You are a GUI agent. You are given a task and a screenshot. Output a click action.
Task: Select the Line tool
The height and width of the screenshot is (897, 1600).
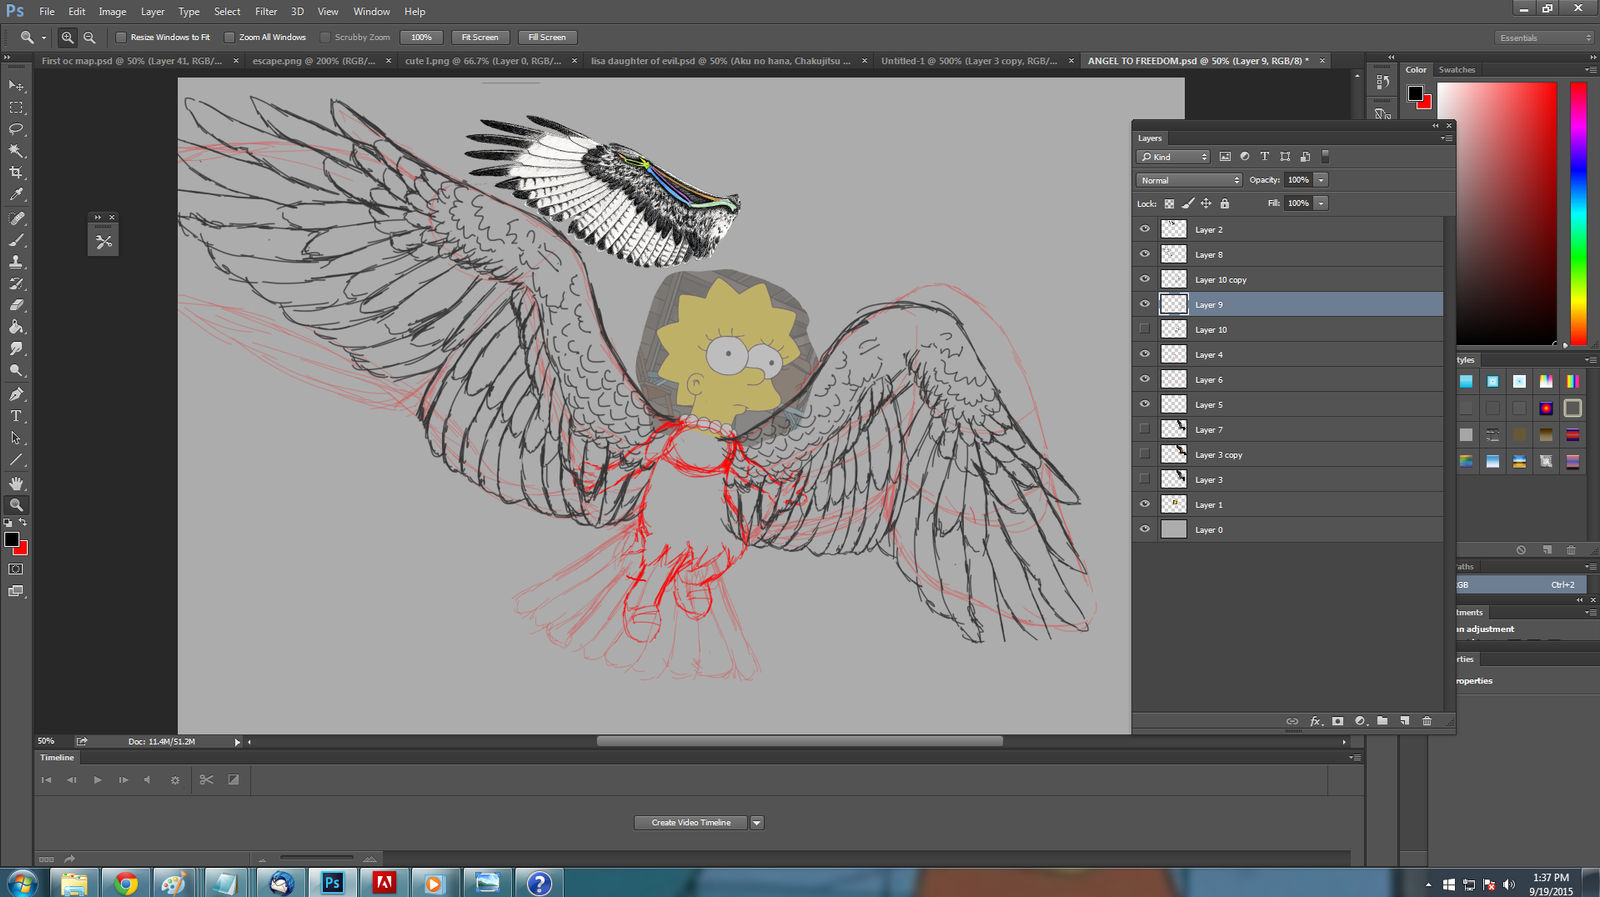coord(16,460)
